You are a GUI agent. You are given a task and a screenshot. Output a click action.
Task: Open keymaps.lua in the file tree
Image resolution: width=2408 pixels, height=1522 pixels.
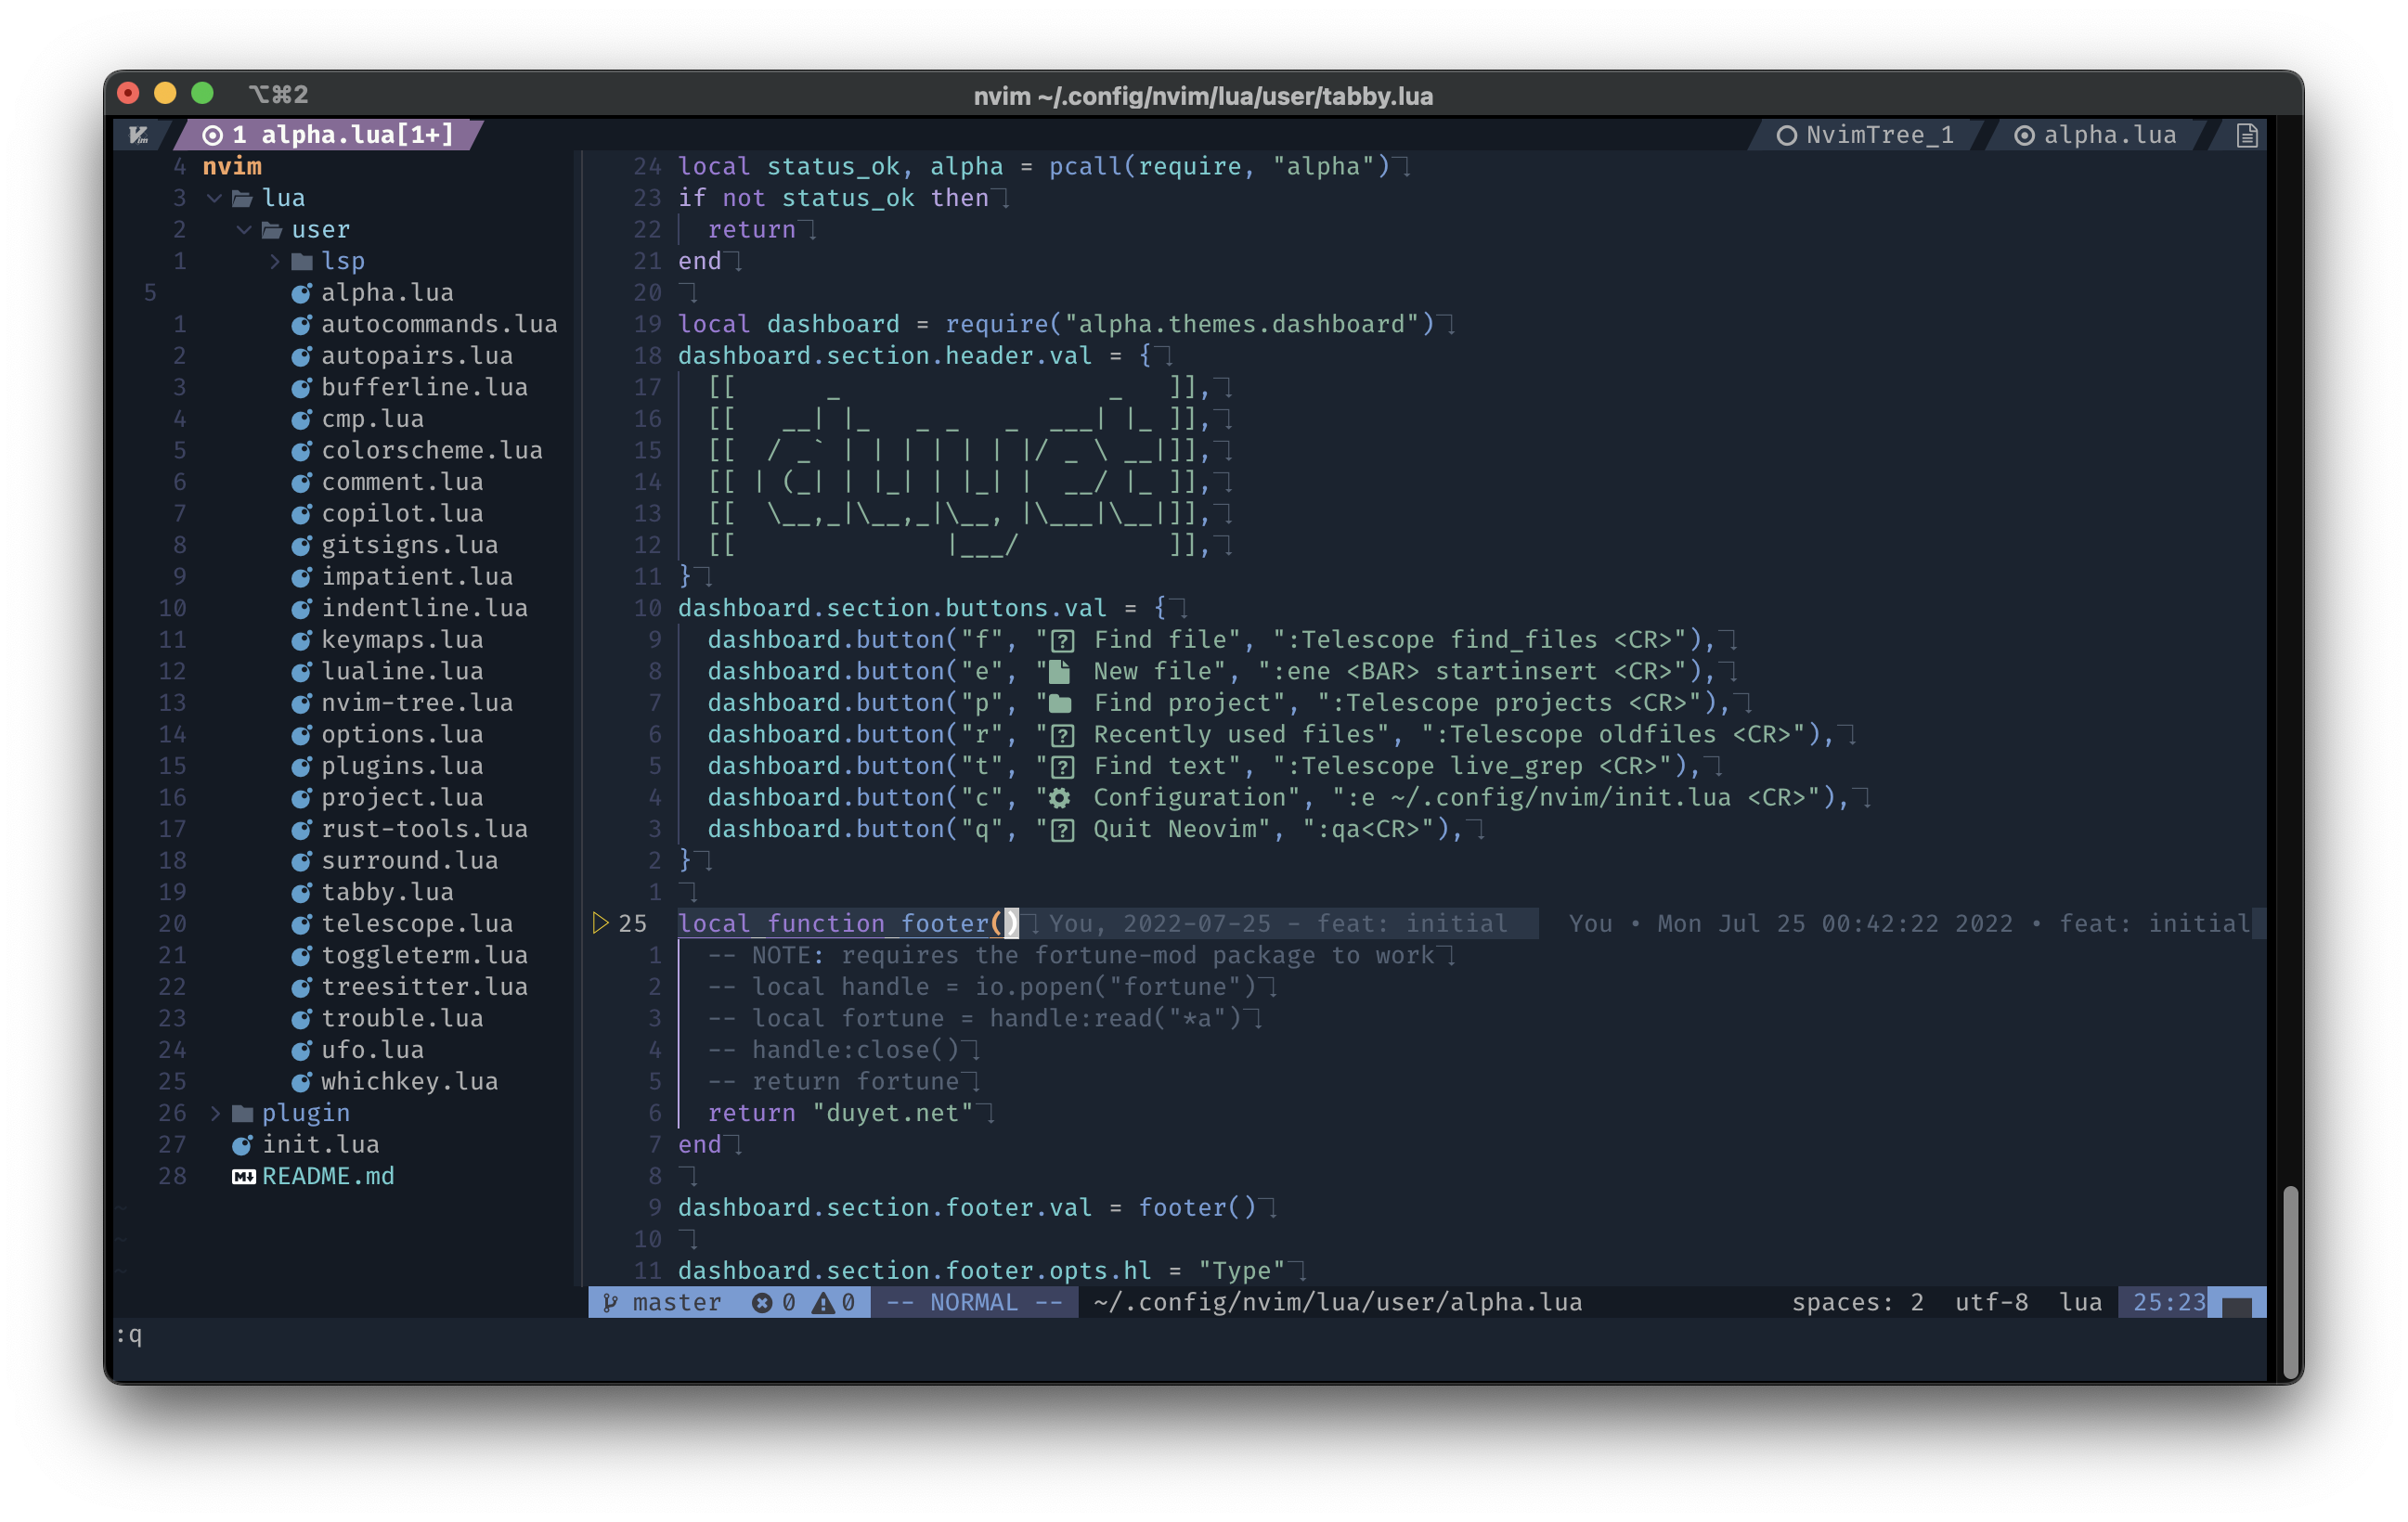(x=401, y=639)
